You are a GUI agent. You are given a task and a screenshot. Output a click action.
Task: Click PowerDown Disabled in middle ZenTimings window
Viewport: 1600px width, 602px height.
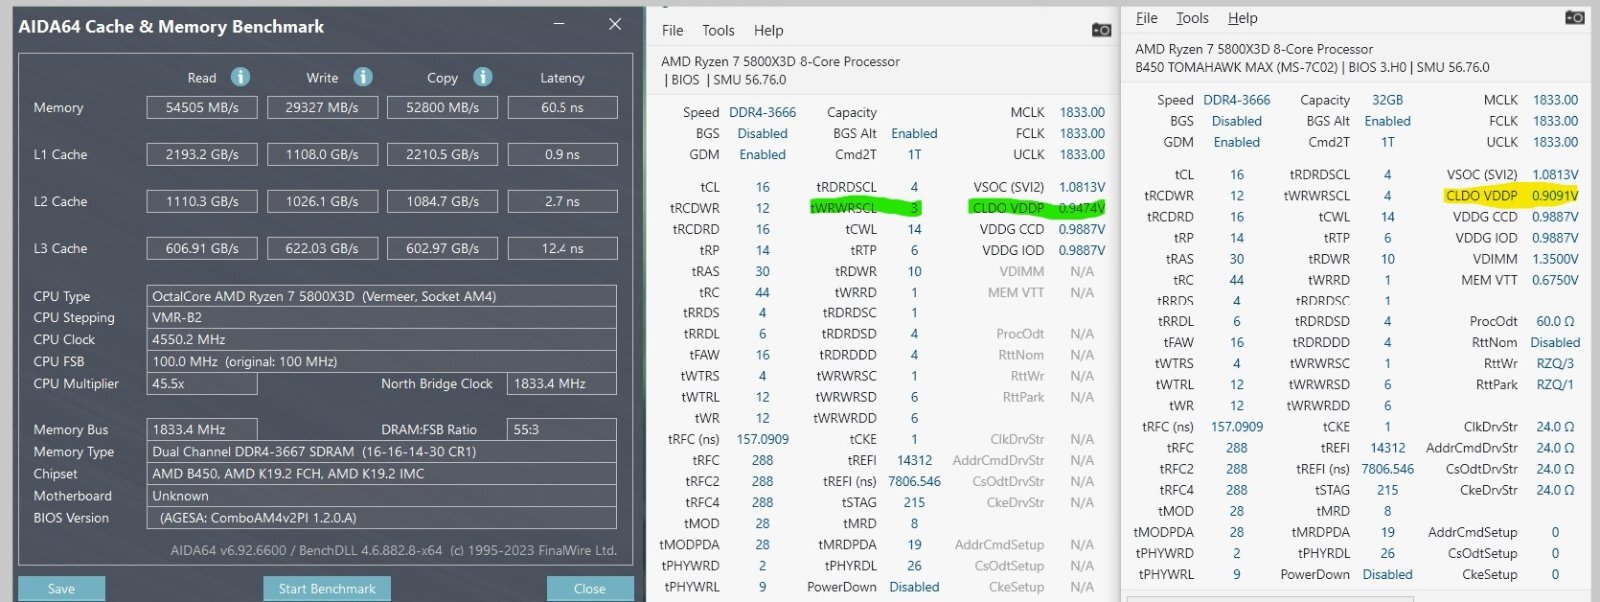tap(914, 587)
